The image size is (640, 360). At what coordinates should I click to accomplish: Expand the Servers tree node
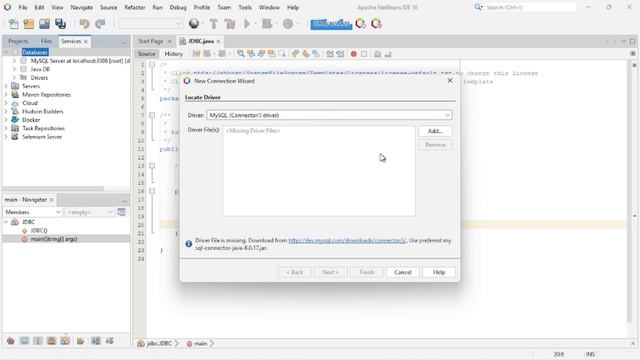pyautogui.click(x=6, y=86)
